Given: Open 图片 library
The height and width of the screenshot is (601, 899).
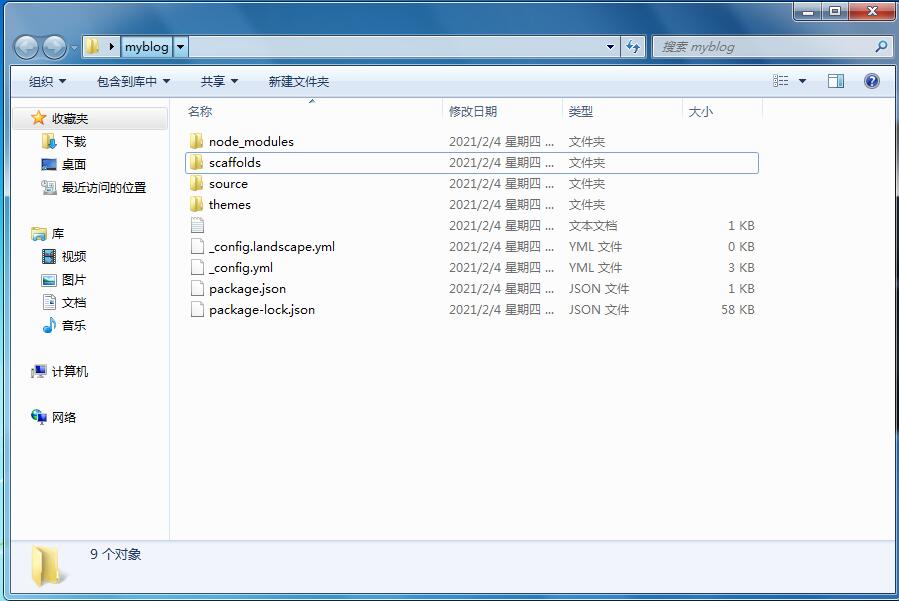Looking at the screenshot, I should 74,279.
